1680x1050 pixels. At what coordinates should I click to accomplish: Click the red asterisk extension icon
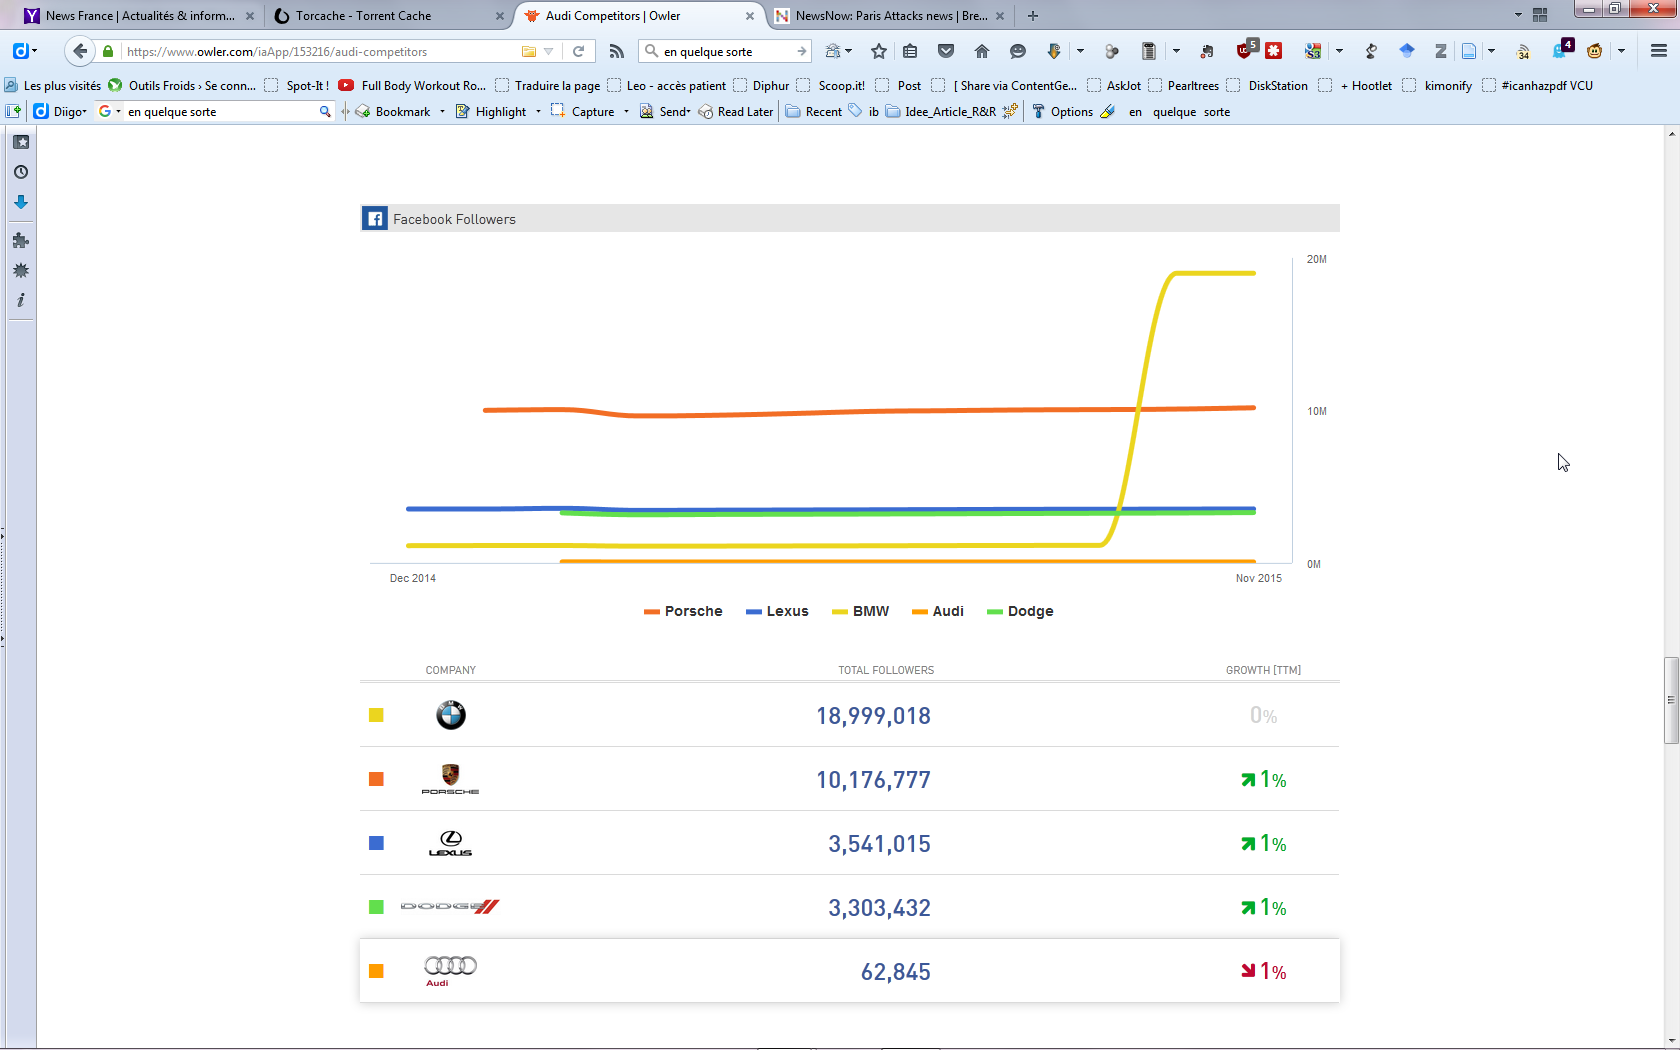(1274, 51)
